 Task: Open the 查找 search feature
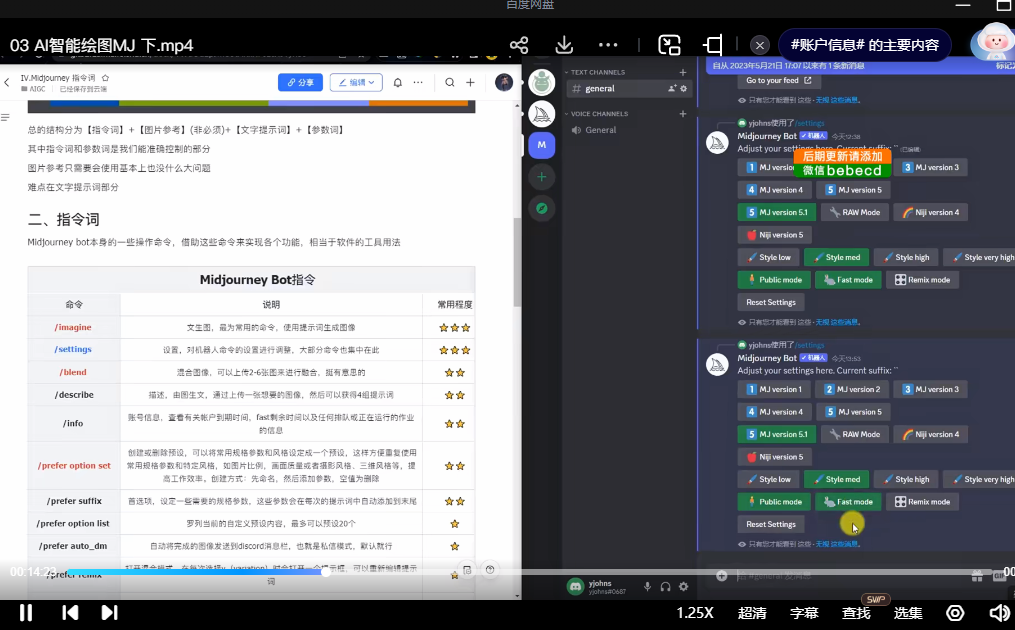point(856,613)
